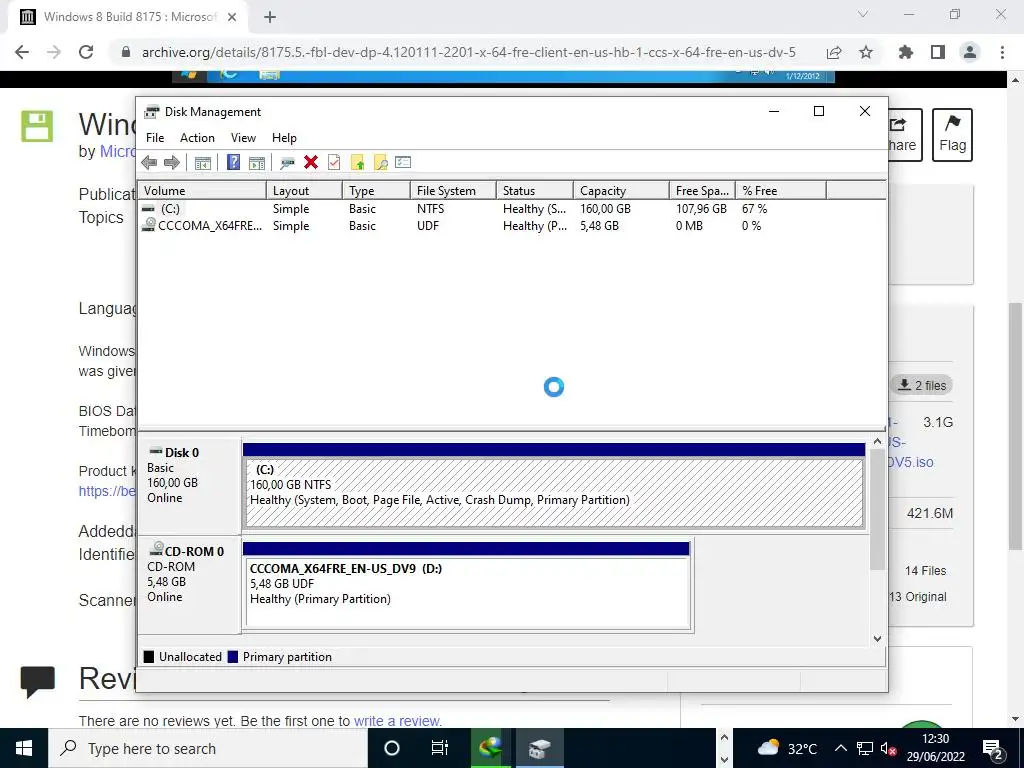Open a new browser tab
Viewport: 1024px width, 768px height.
point(270,18)
